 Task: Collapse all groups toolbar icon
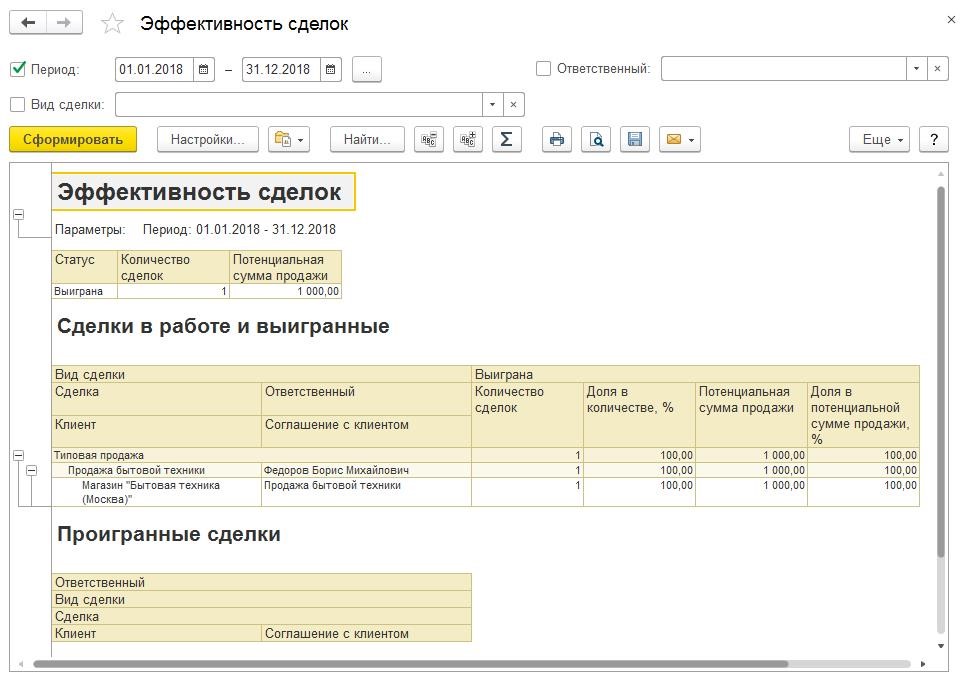[x=429, y=140]
